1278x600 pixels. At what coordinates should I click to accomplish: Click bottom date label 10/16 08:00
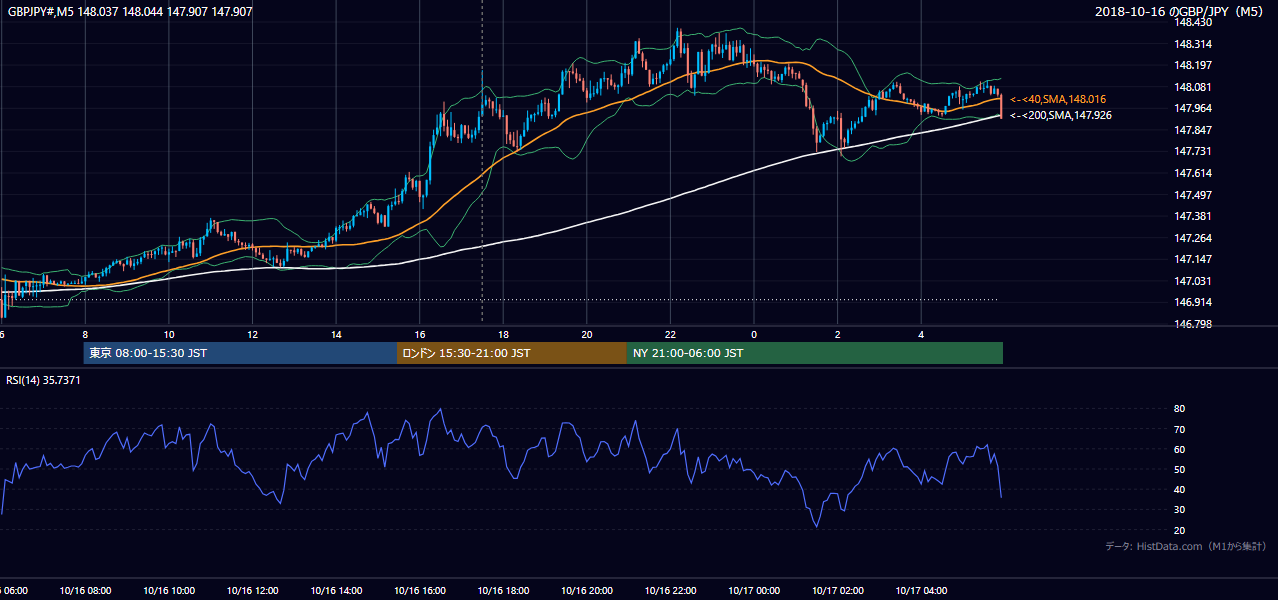(x=85, y=591)
